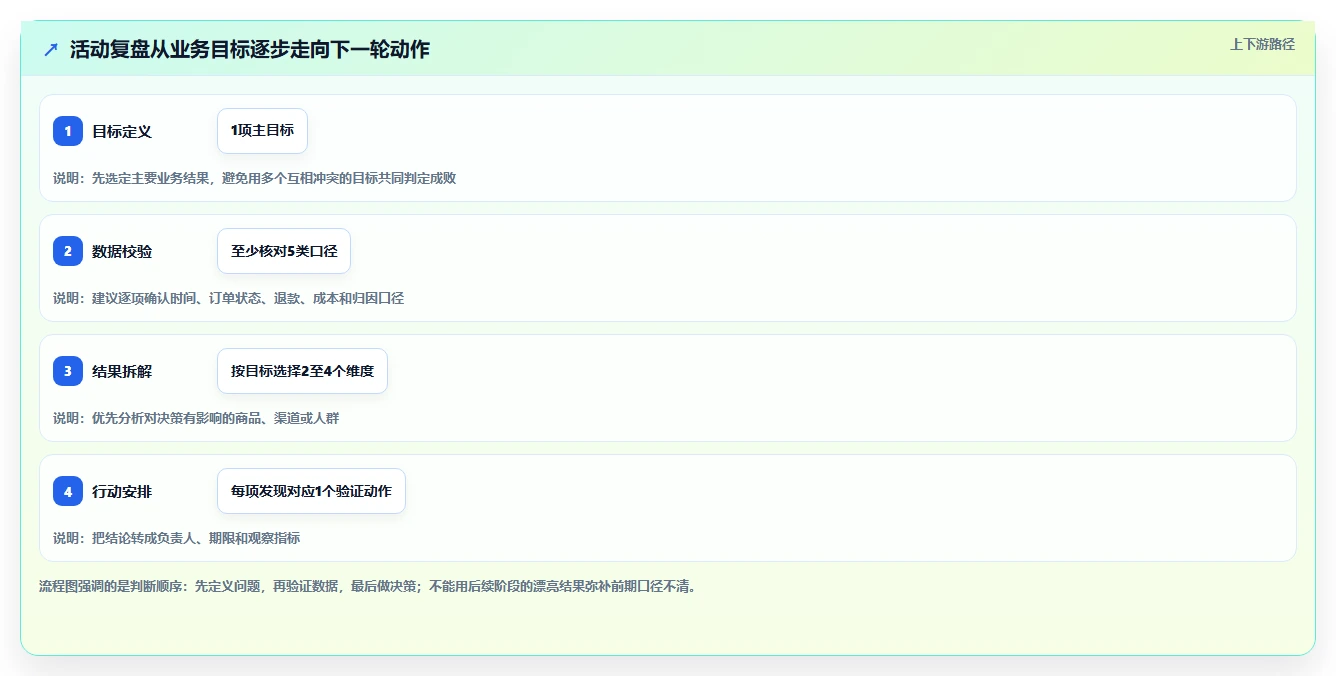Click the 上下游路径 label
The image size is (1336, 676).
[1262, 44]
